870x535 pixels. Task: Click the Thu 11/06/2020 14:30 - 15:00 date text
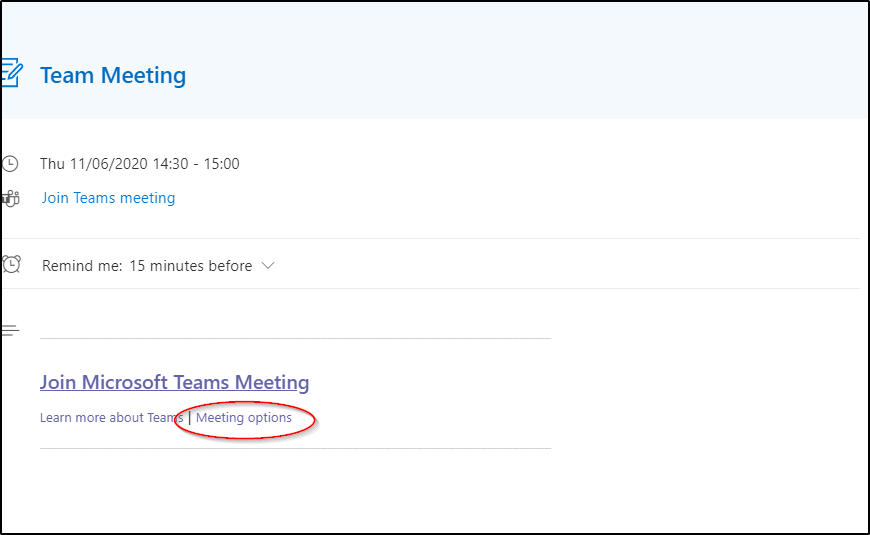140,164
